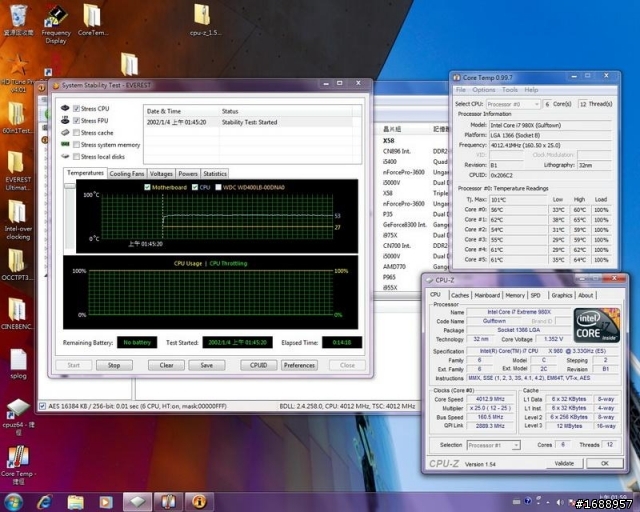Enable WDC WD4001B graph checkbox

pyautogui.click(x=218, y=187)
